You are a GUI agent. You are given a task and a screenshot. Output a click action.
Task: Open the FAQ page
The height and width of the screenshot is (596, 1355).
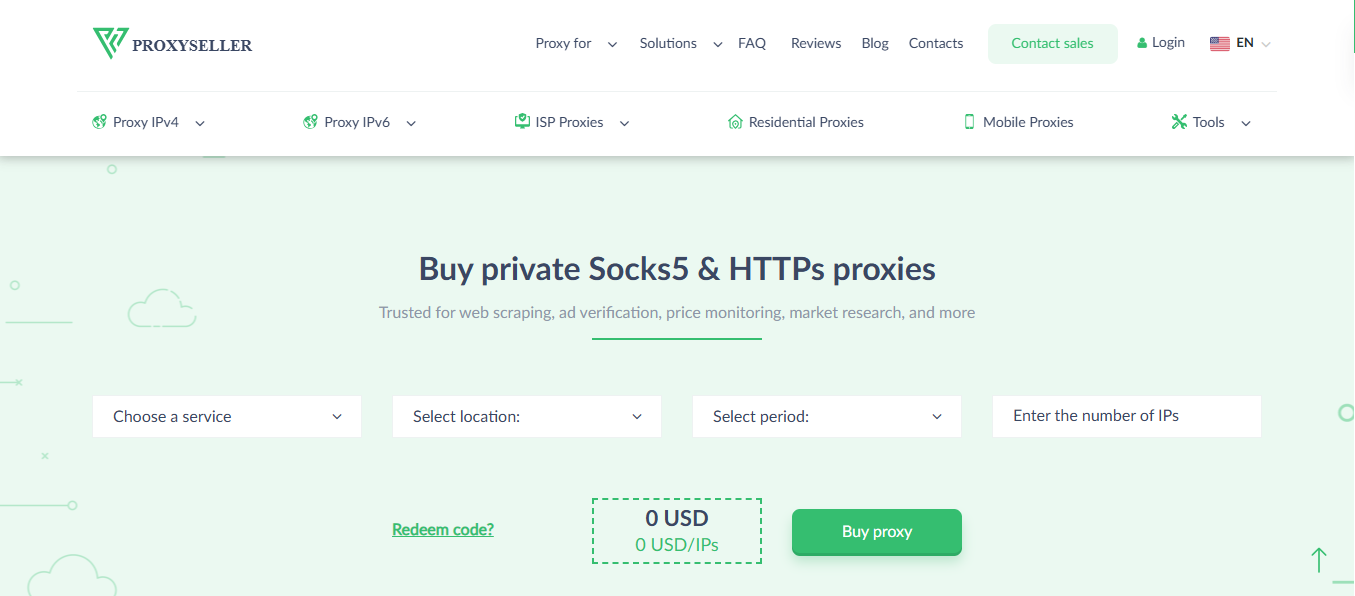pyautogui.click(x=752, y=43)
